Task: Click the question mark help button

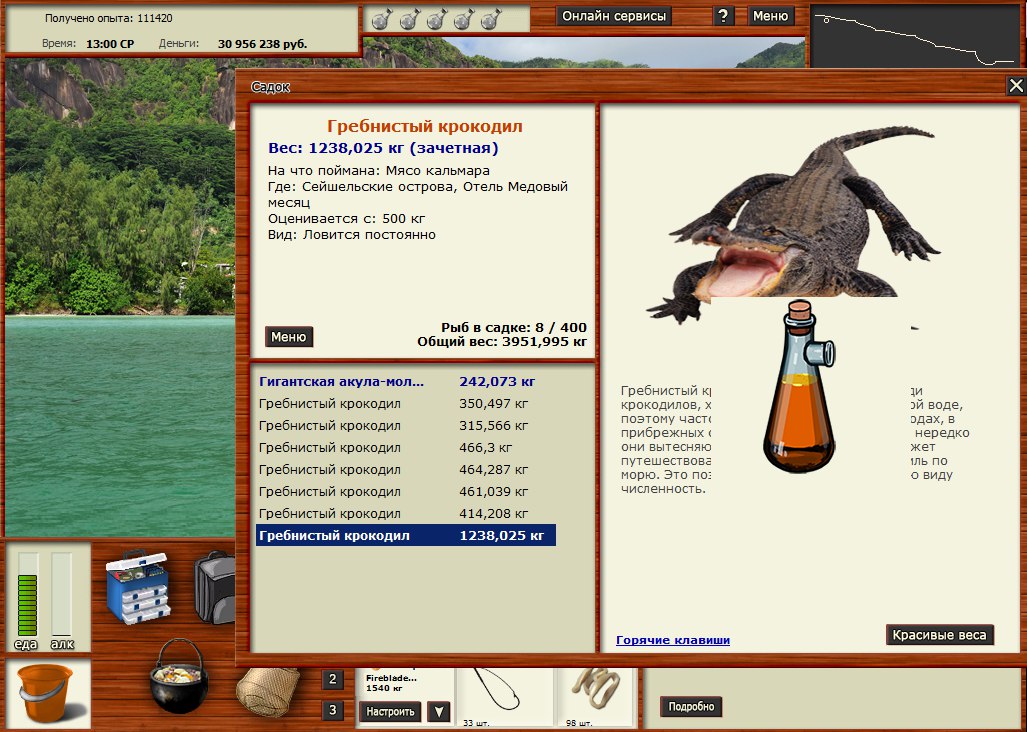Action: (x=725, y=16)
